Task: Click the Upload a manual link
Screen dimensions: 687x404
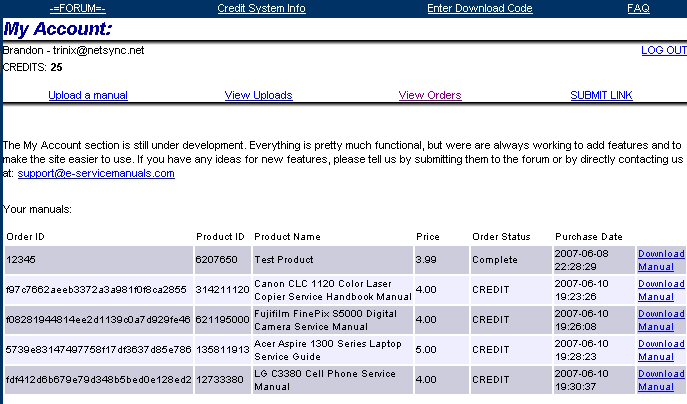Action: coord(88,95)
